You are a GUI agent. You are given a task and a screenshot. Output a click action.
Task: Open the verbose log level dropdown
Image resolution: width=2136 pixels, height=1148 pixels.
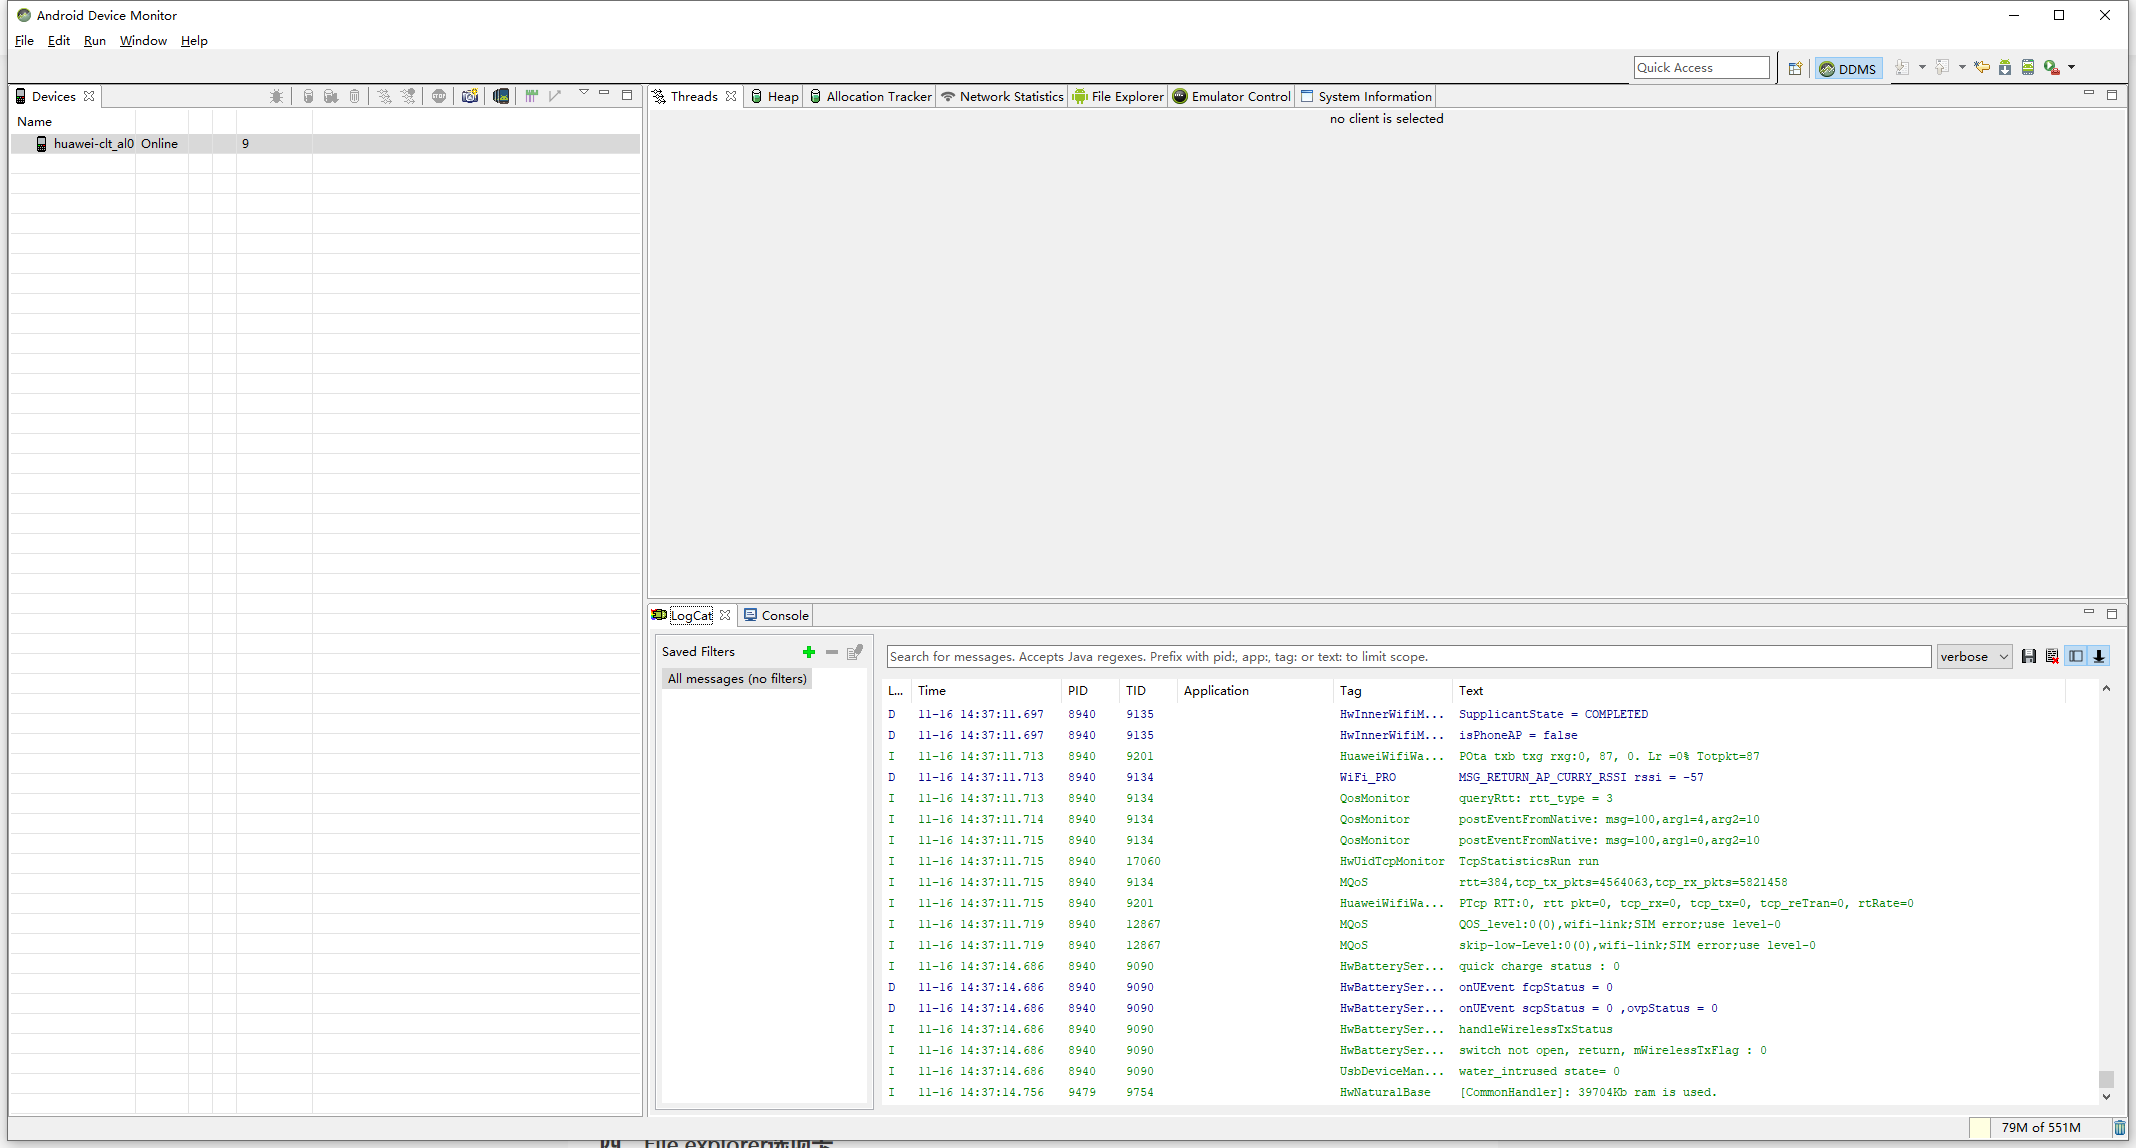pyautogui.click(x=1974, y=657)
